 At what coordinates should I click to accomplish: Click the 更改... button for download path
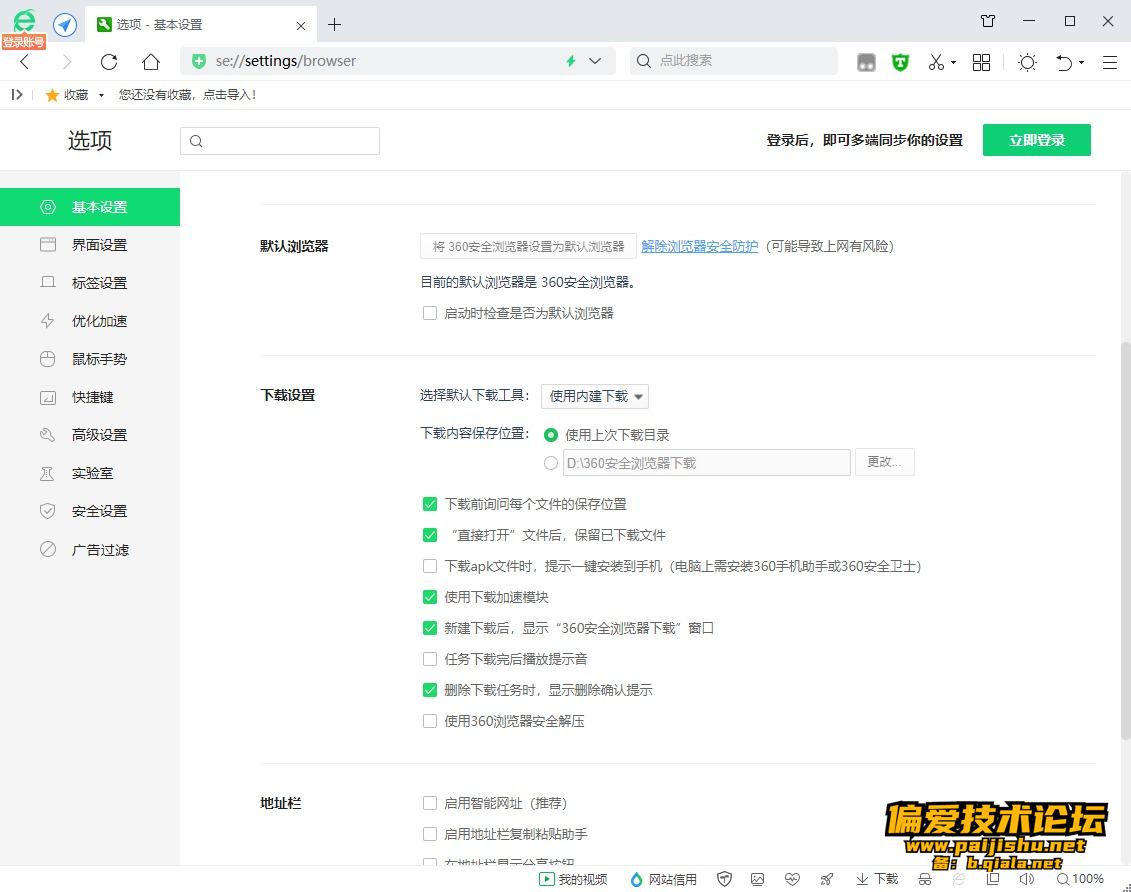[884, 462]
